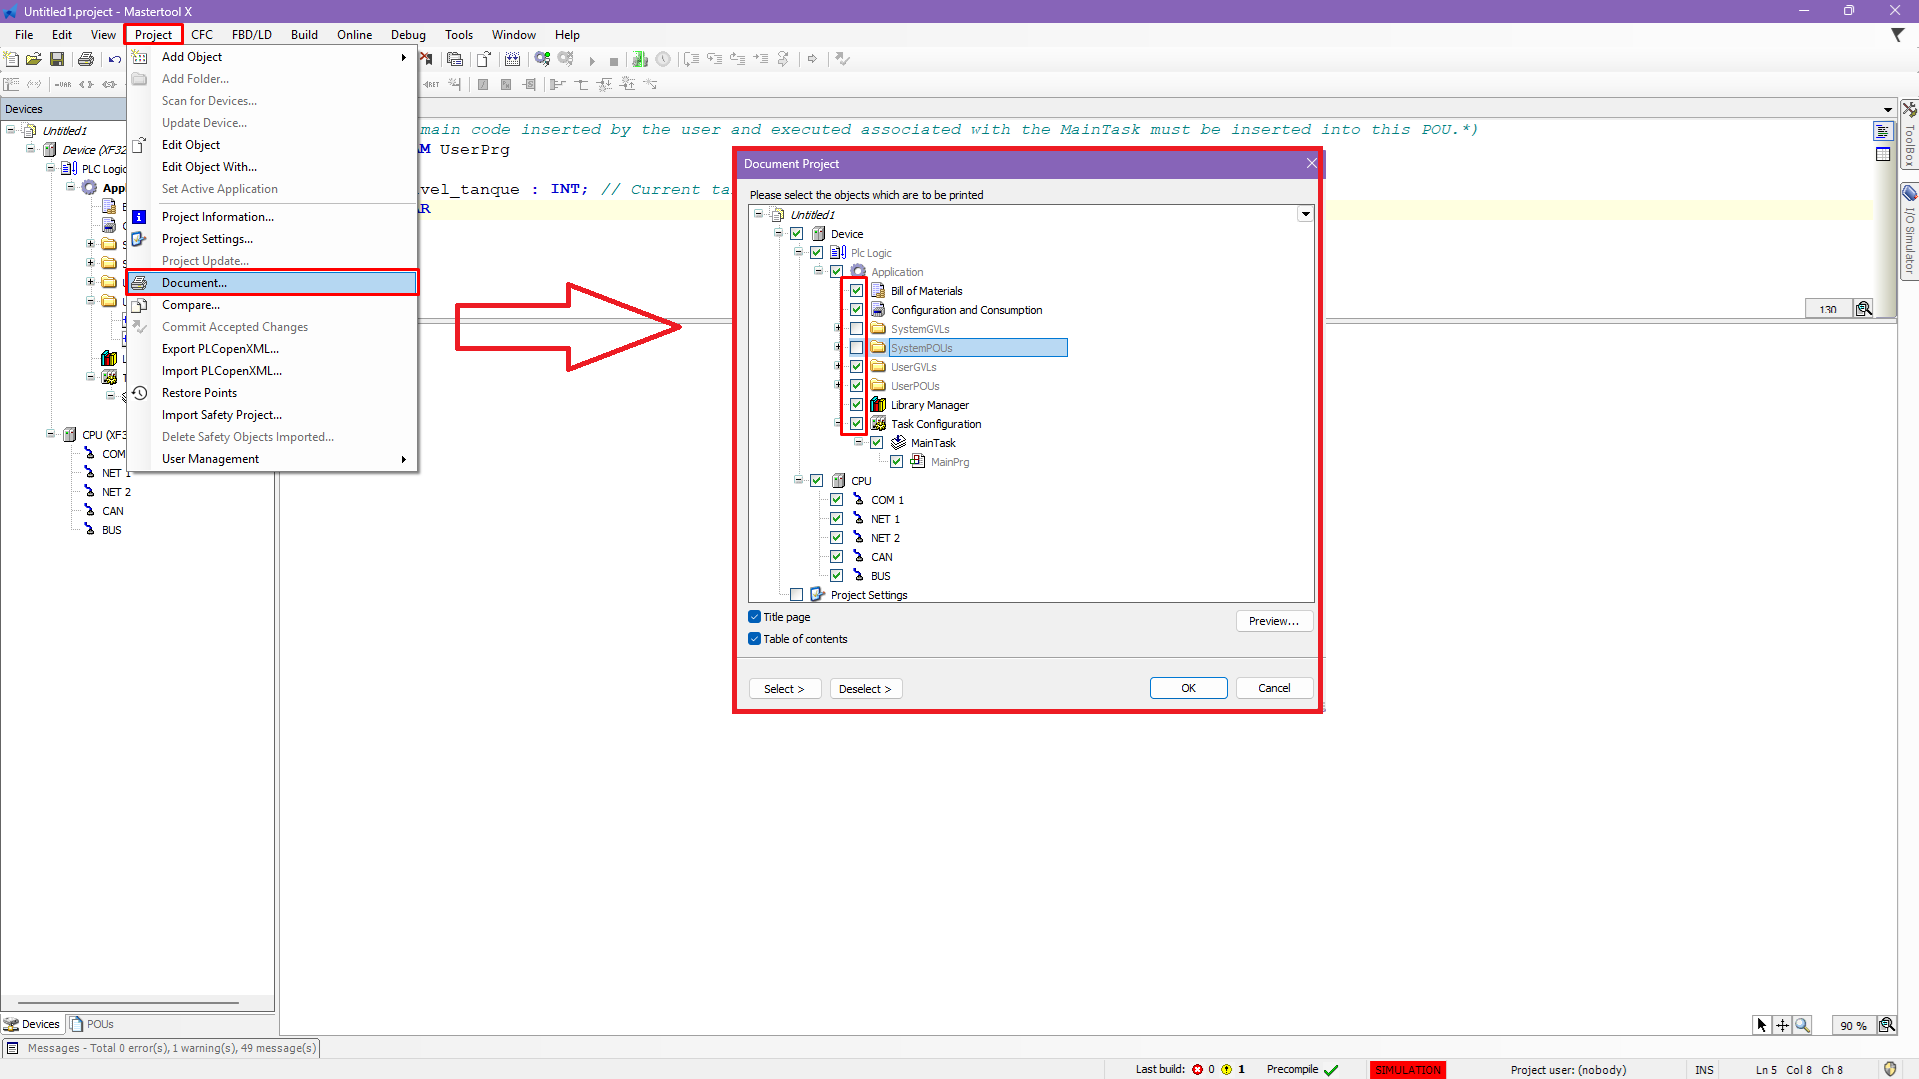Screen dimensions: 1919x1079
Task: Click the Save project toolbar icon
Action: (57, 59)
